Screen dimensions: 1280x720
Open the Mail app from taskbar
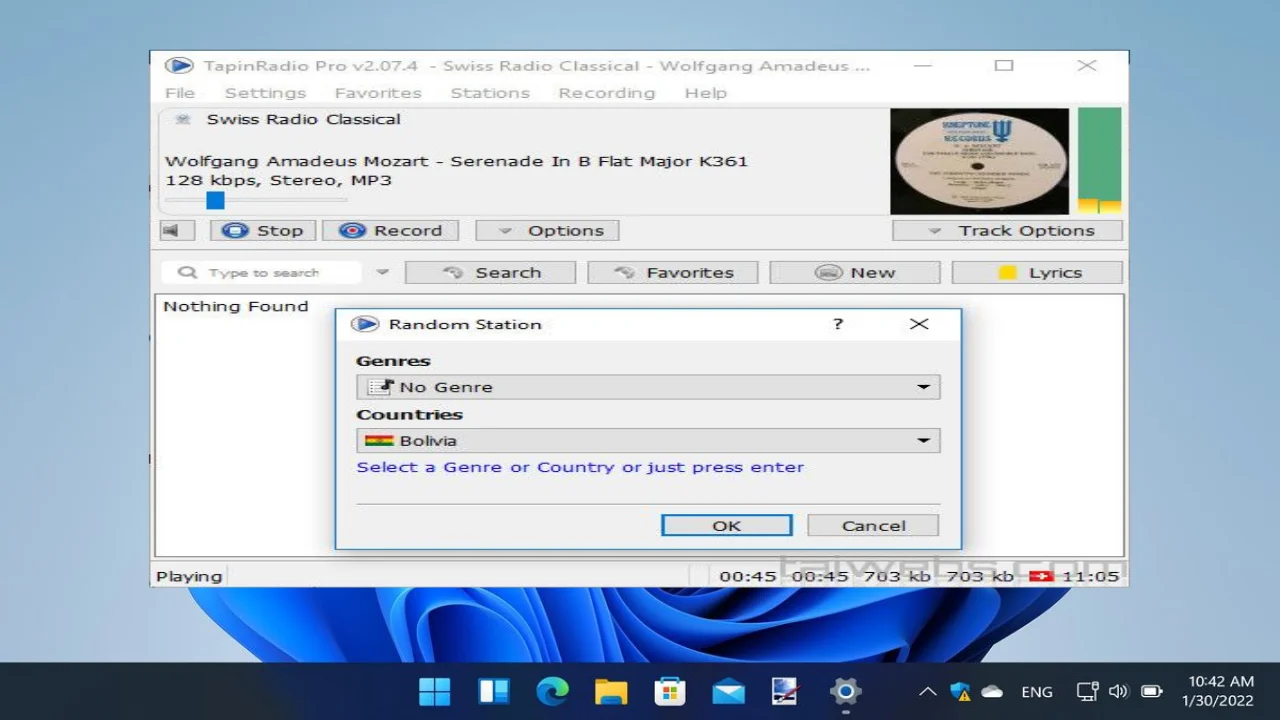coord(728,691)
